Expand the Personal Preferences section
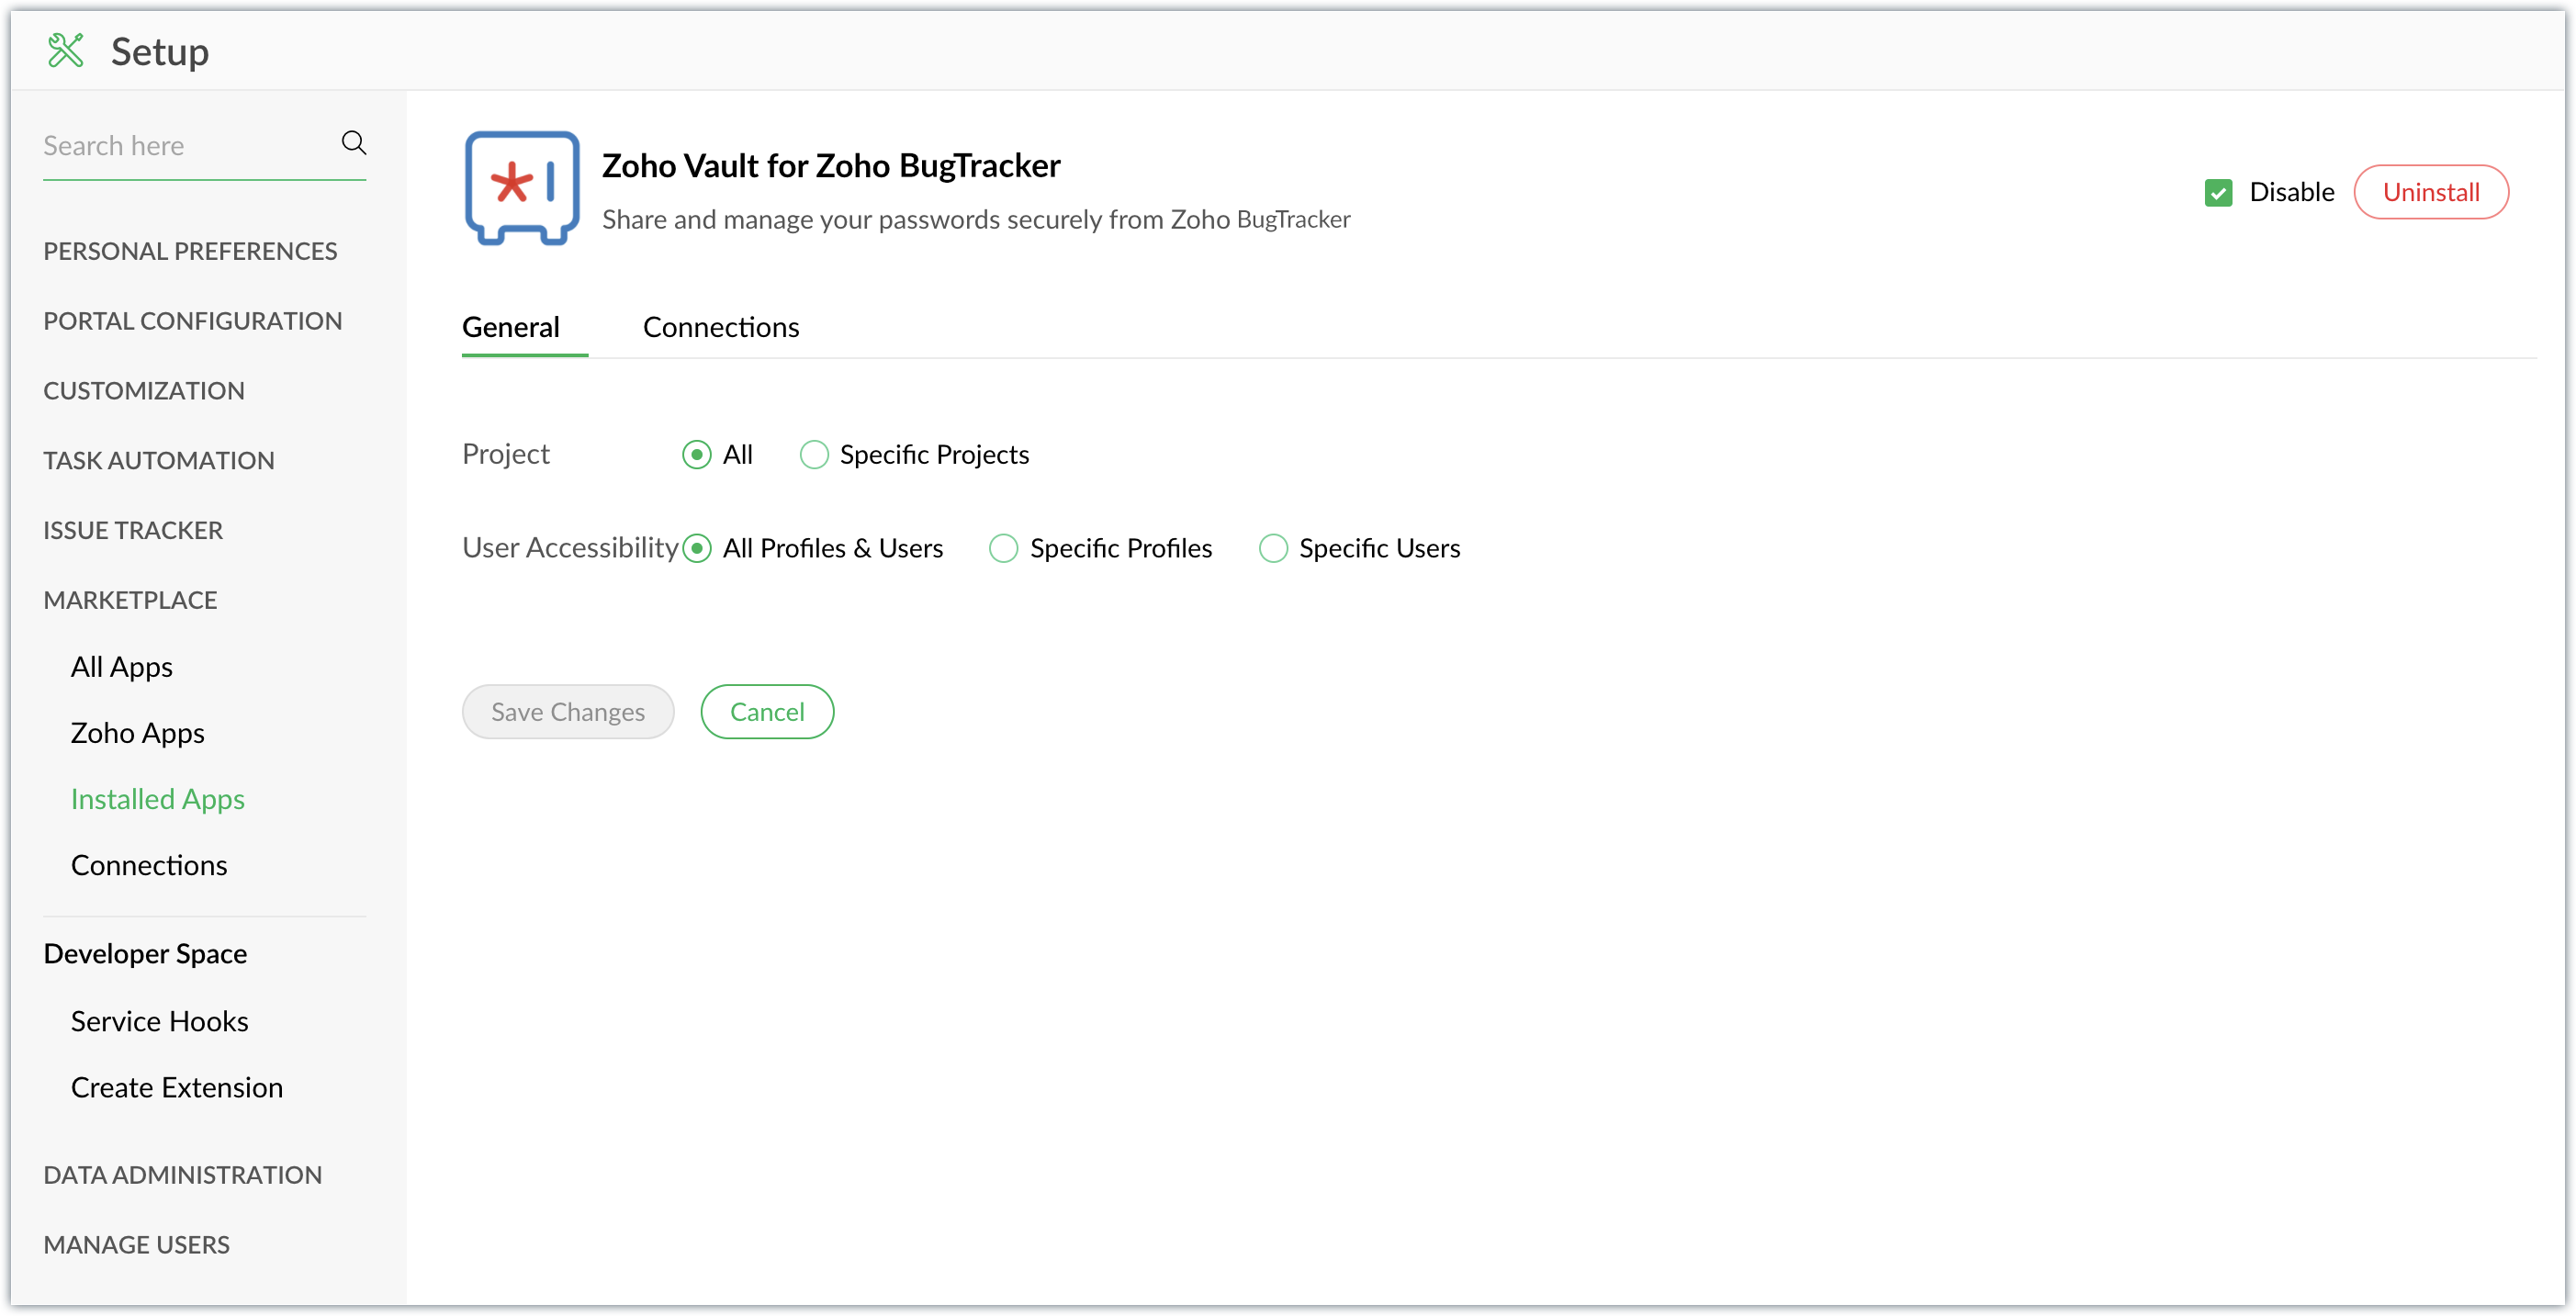 click(190, 251)
